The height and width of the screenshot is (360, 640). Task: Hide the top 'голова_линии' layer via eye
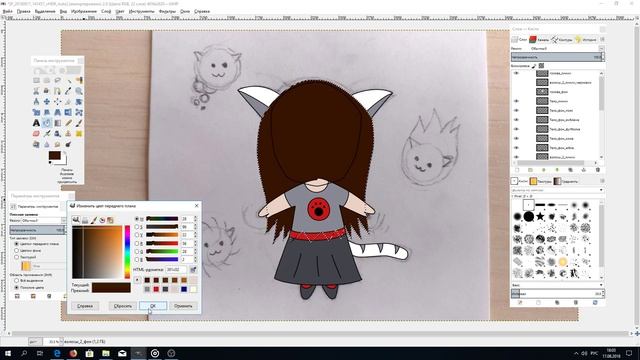click(516, 73)
